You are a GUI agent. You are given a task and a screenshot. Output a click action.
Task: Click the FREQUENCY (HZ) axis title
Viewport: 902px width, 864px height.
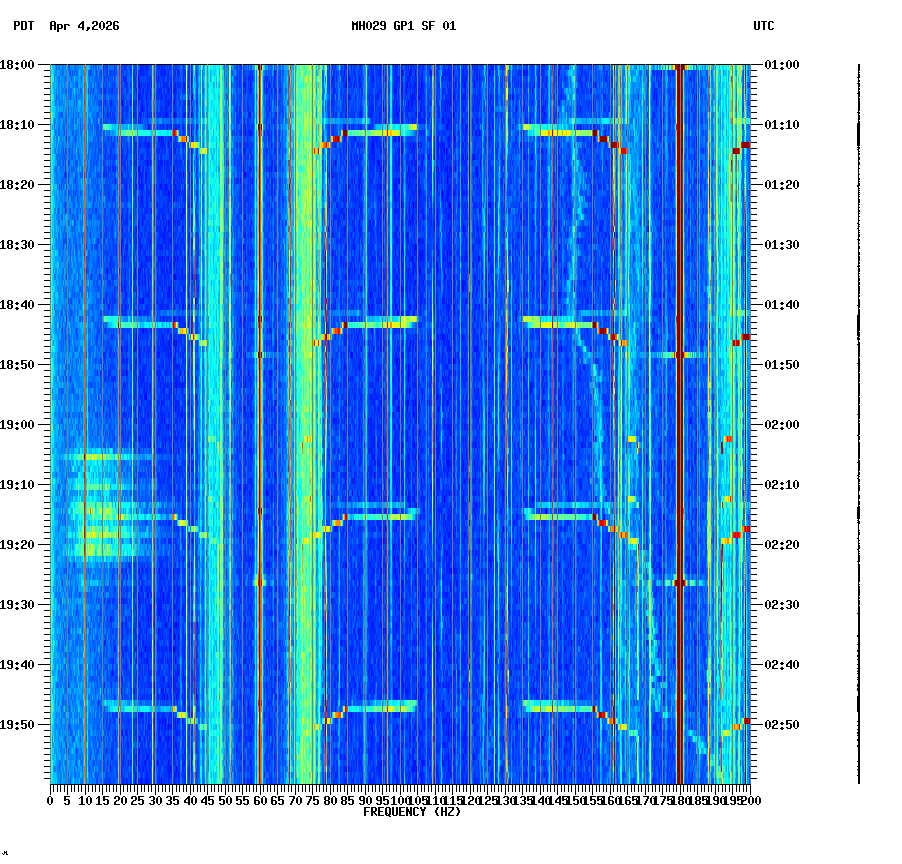413,812
